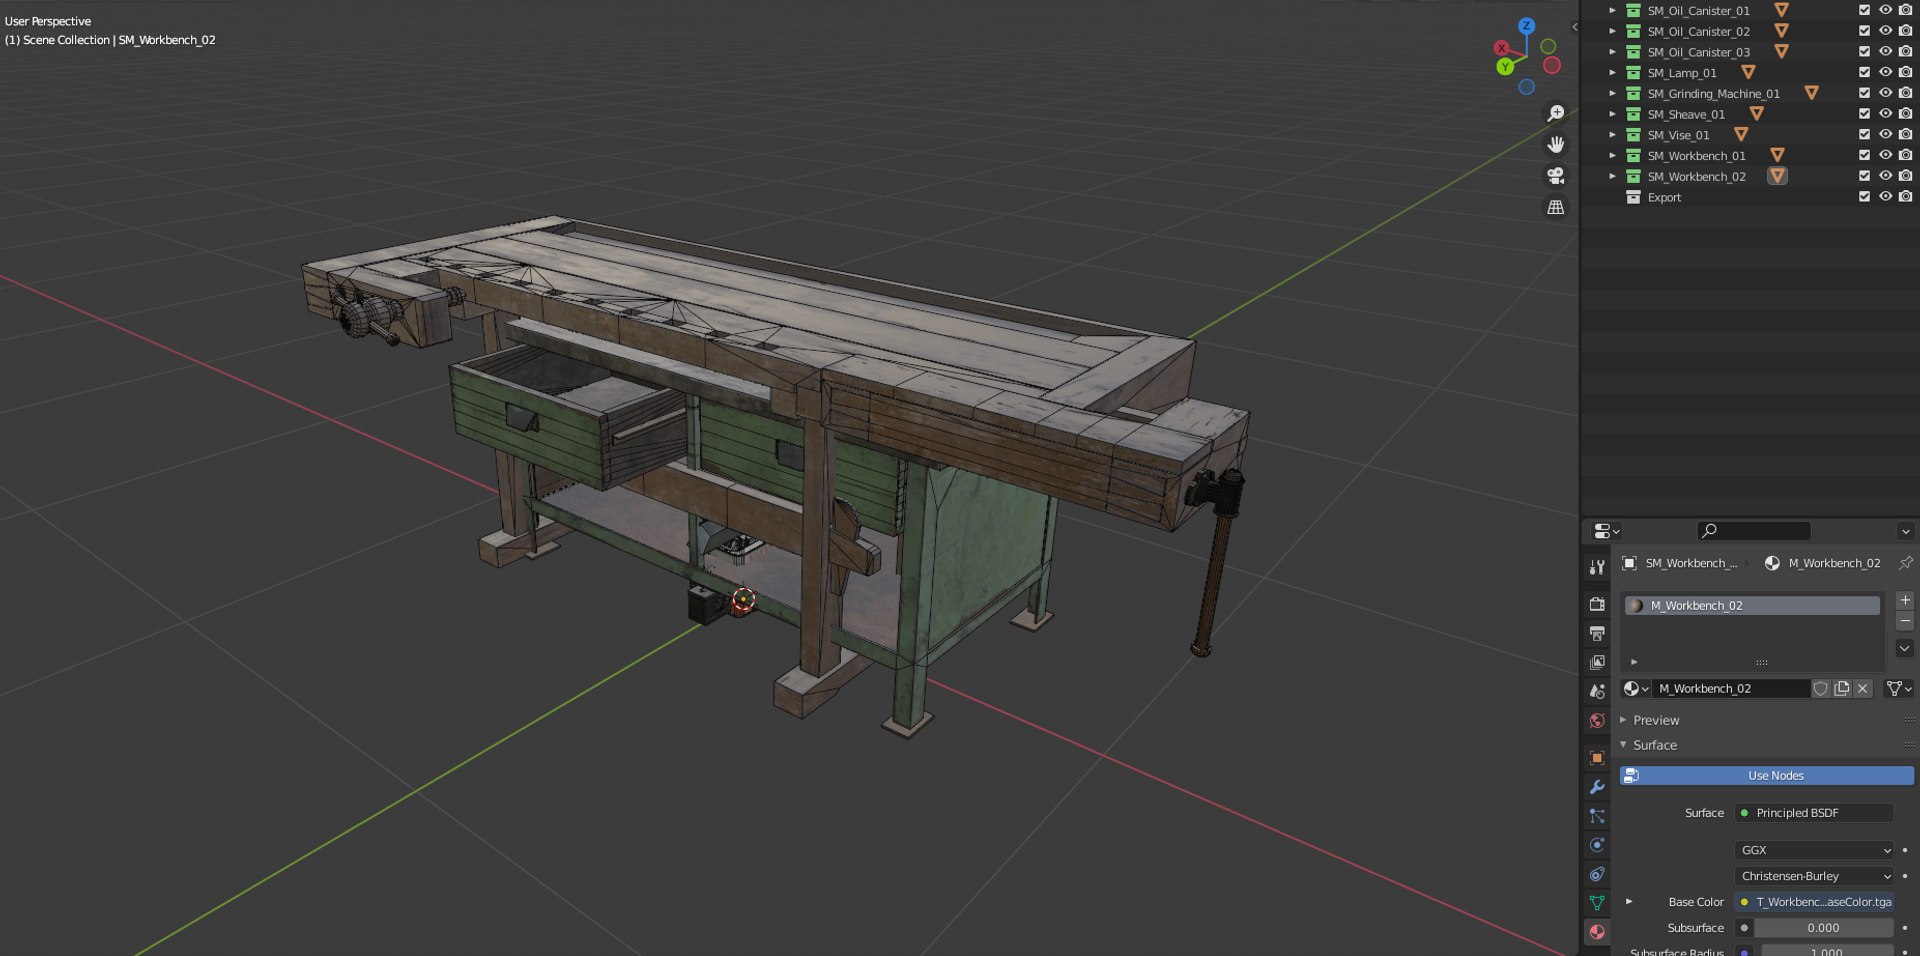Image resolution: width=1920 pixels, height=956 pixels.
Task: Open Object Data green triangle tab
Action: 1597,903
